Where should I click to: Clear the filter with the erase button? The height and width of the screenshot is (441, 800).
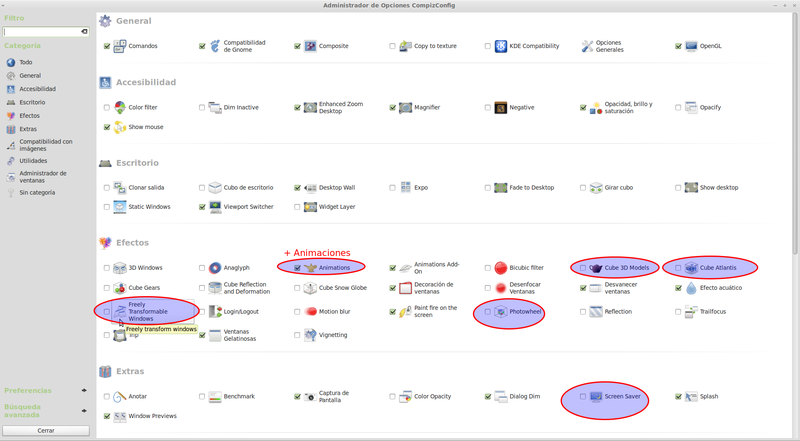tap(84, 32)
